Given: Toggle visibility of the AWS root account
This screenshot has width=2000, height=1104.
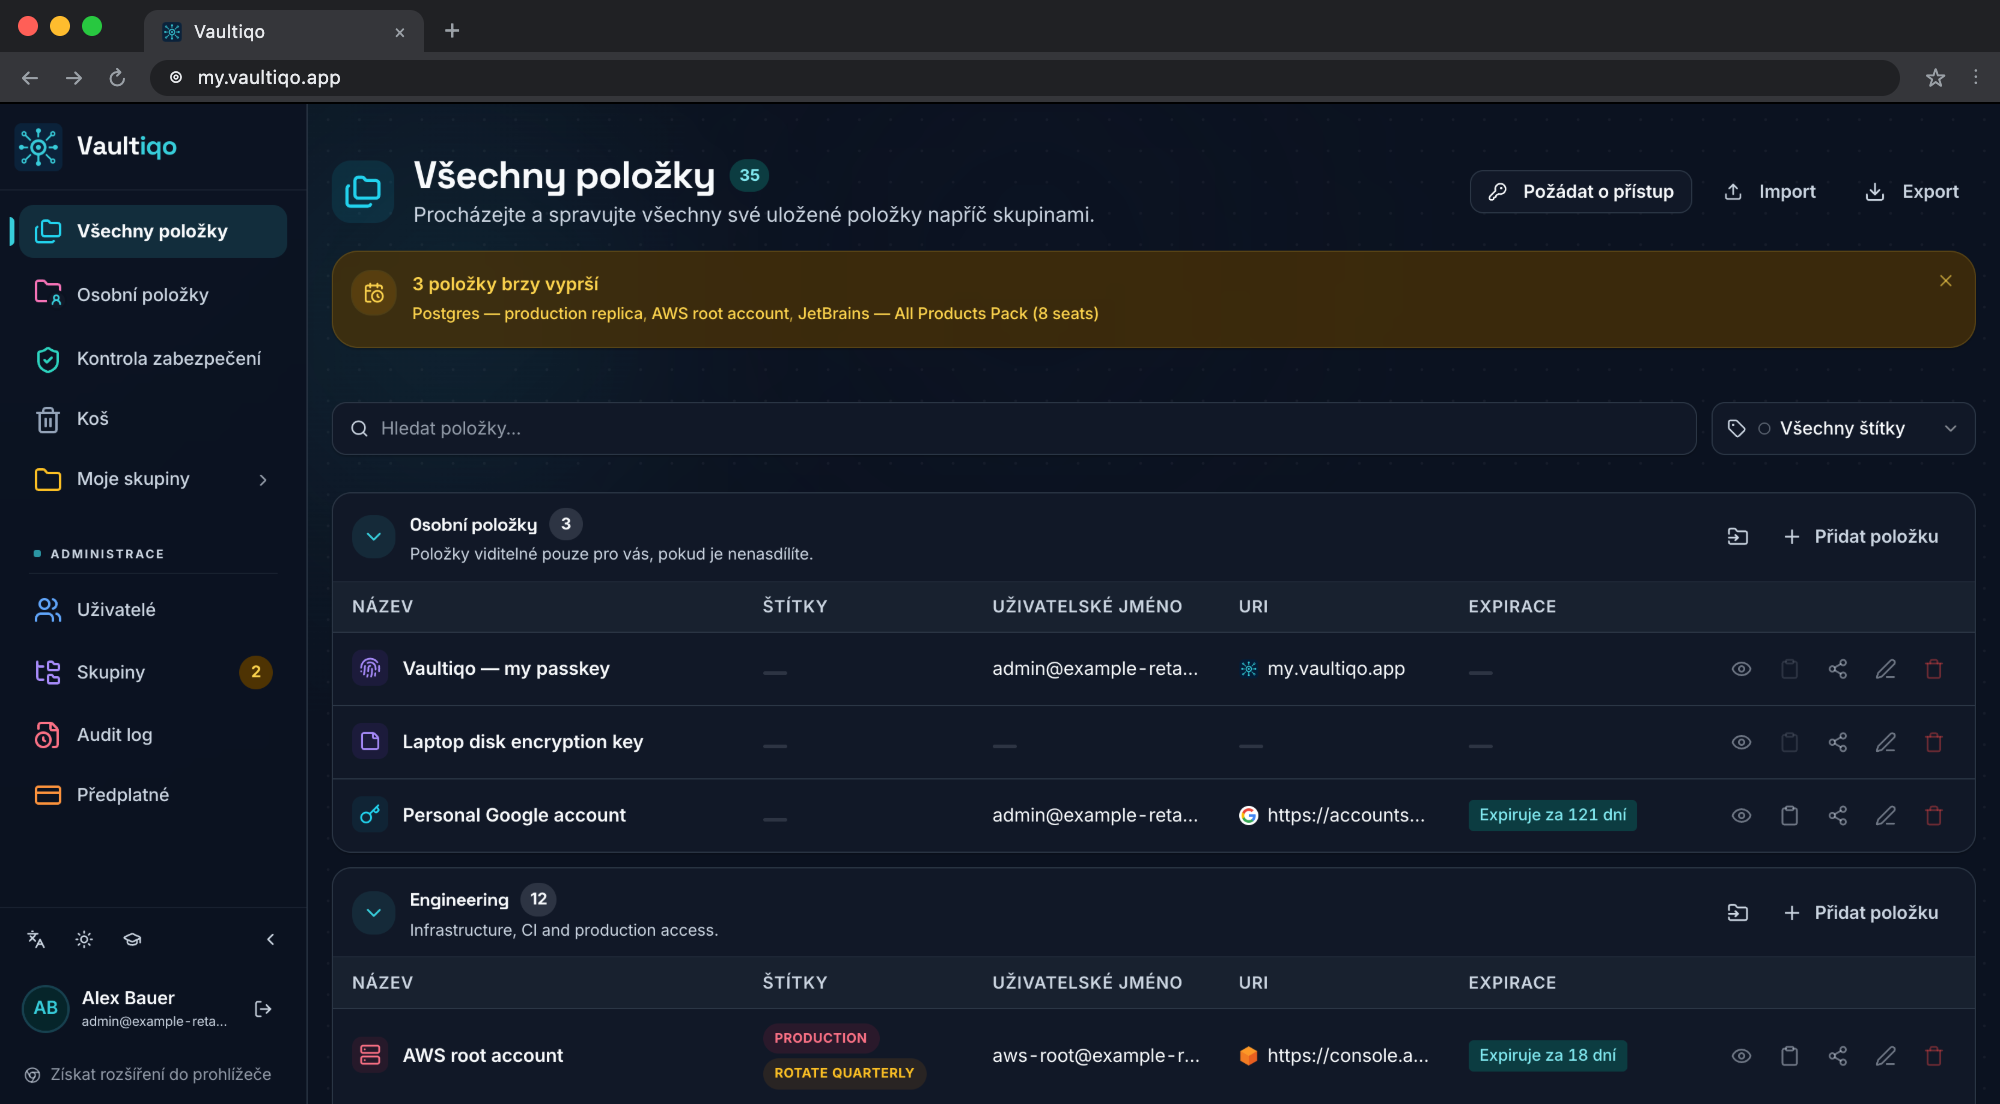Looking at the screenshot, I should click(1741, 1056).
